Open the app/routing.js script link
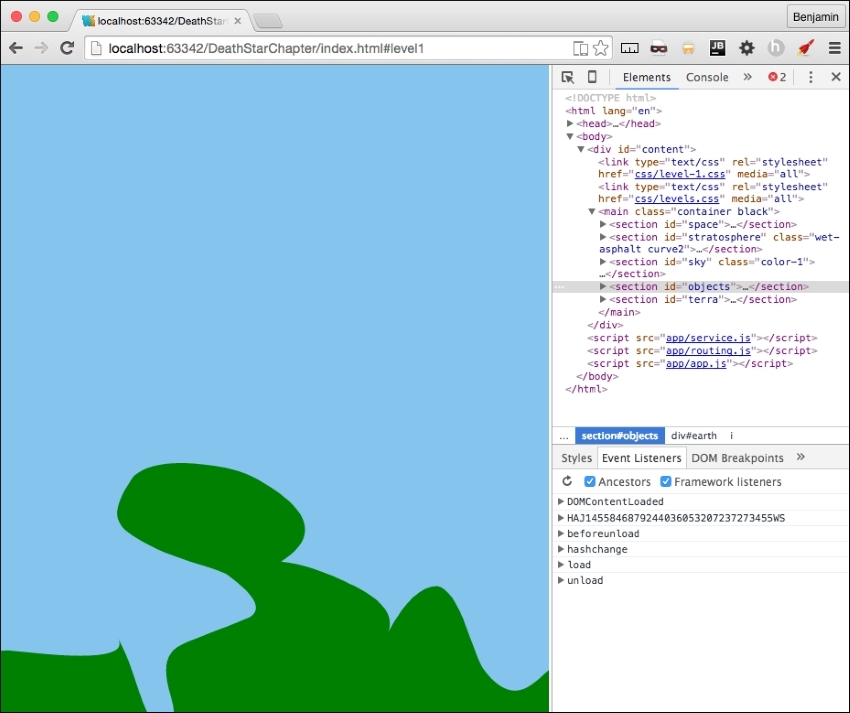 click(709, 350)
